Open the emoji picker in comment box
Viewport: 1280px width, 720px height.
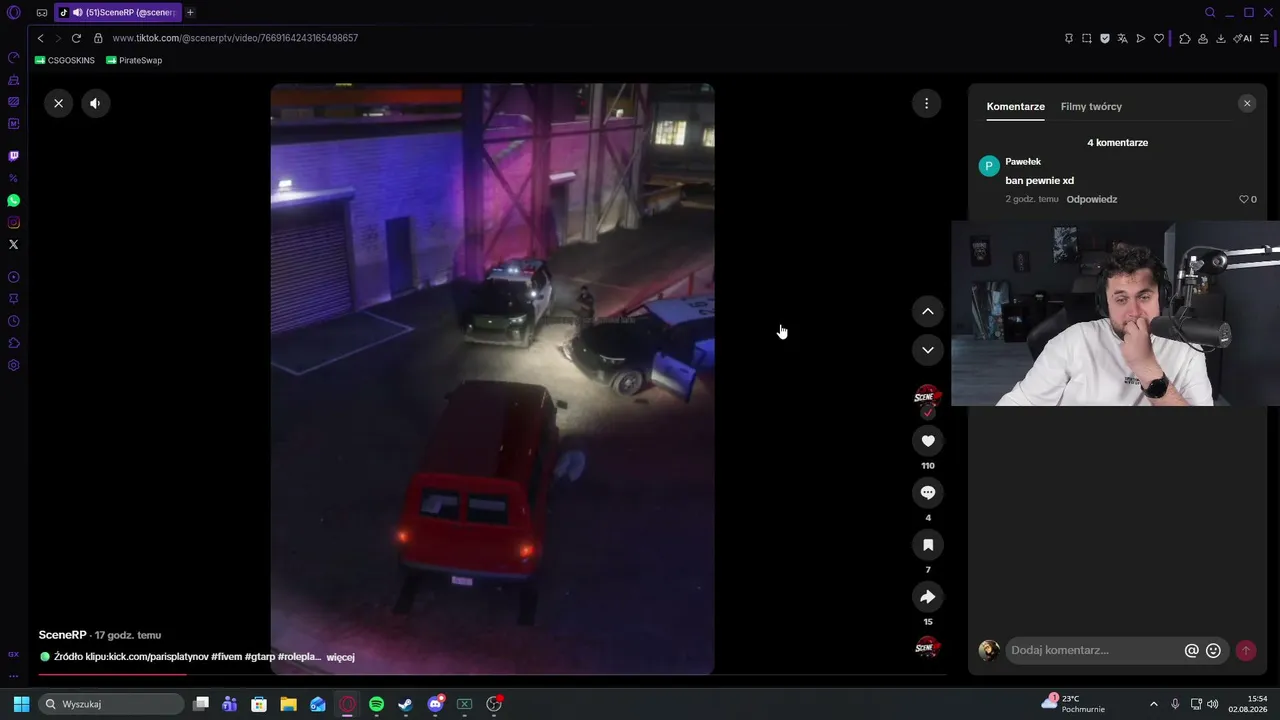(1214, 651)
